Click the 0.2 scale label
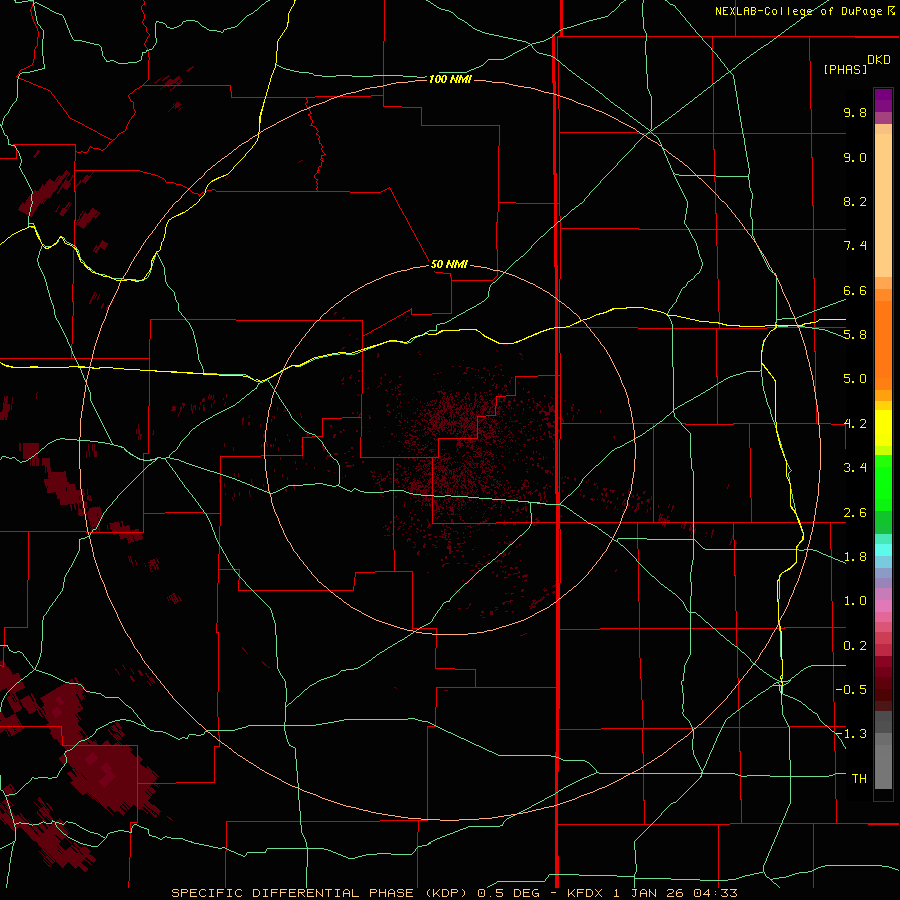Screen dimensions: 900x900 point(855,646)
